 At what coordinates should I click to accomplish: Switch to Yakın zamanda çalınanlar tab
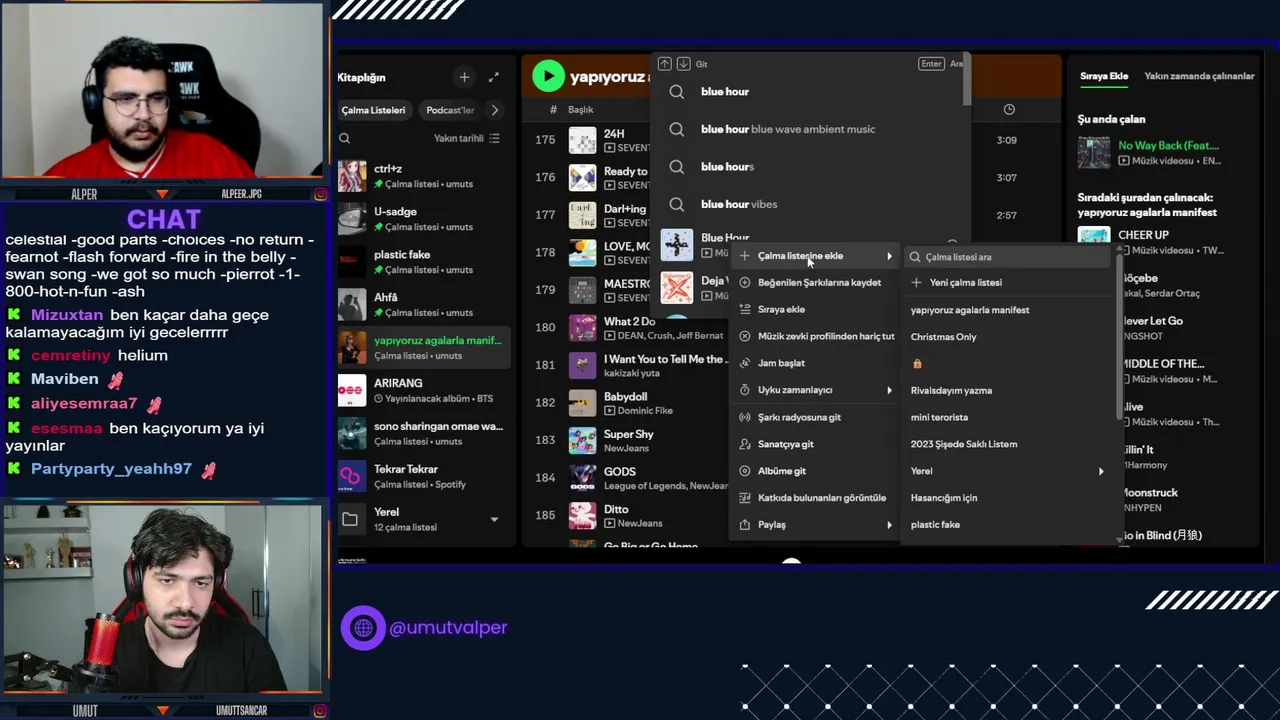pos(1199,76)
